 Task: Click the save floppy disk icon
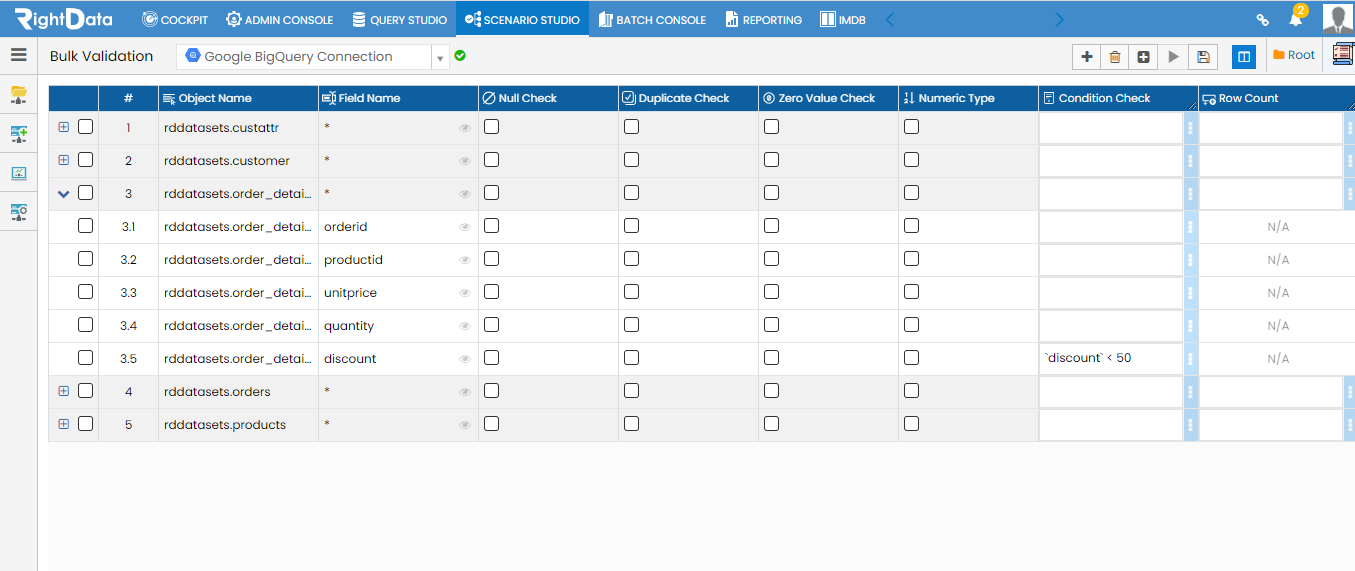point(1203,57)
